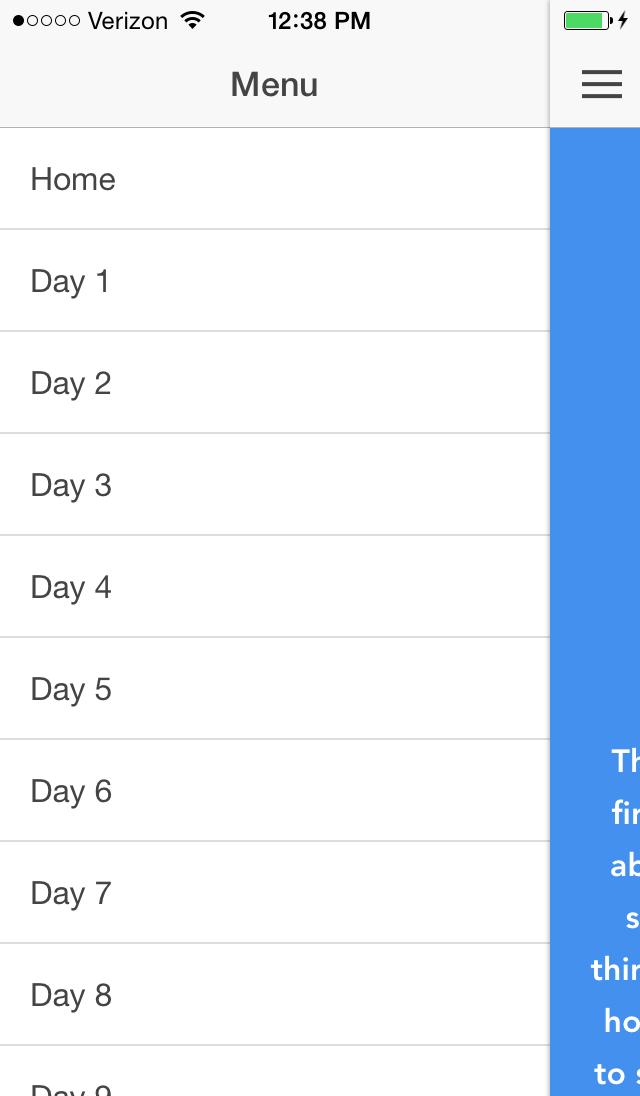Tap the Menu header title
640x1096 pixels.
point(275,85)
